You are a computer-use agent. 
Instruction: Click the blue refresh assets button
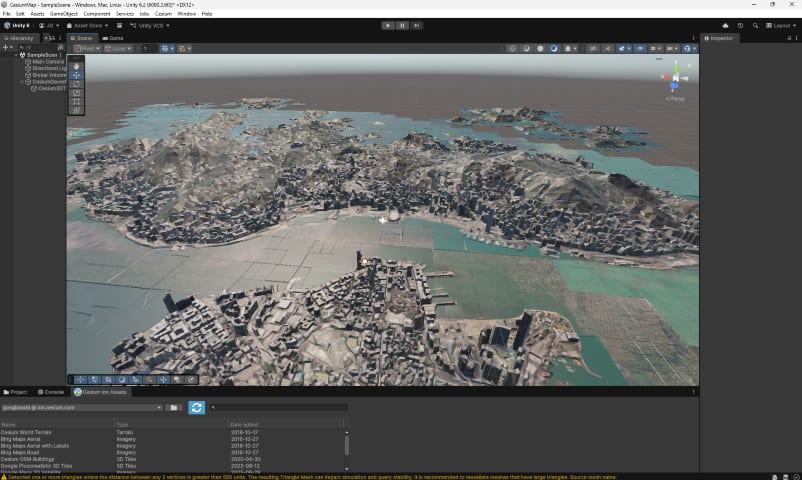[196, 408]
